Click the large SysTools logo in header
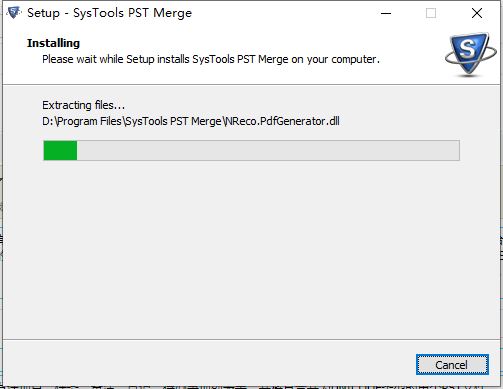 pyautogui.click(x=470, y=54)
